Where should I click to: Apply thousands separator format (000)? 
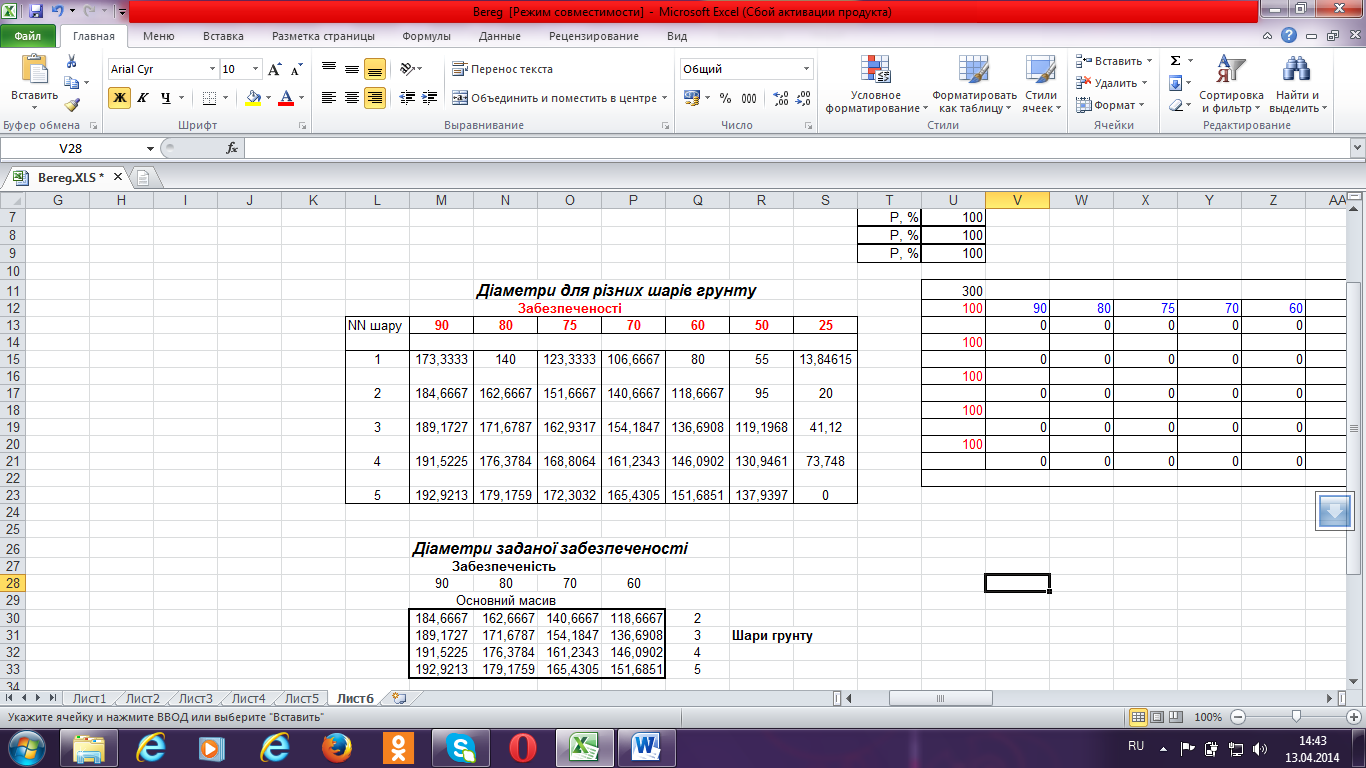[749, 98]
